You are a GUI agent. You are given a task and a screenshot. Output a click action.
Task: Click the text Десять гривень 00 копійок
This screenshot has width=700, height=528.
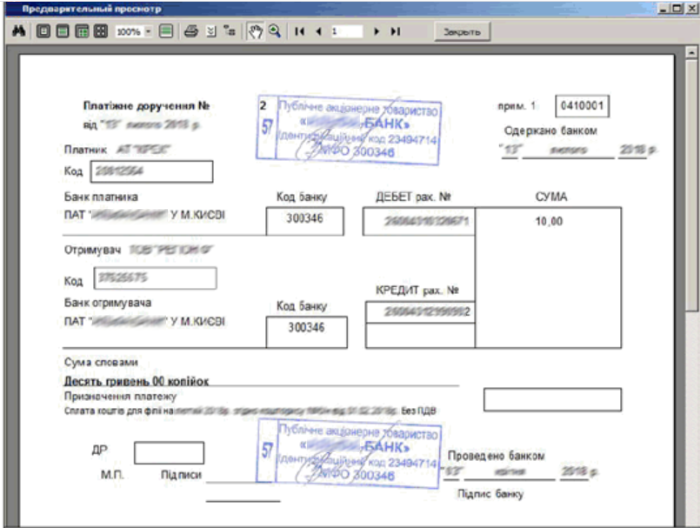[136, 382]
